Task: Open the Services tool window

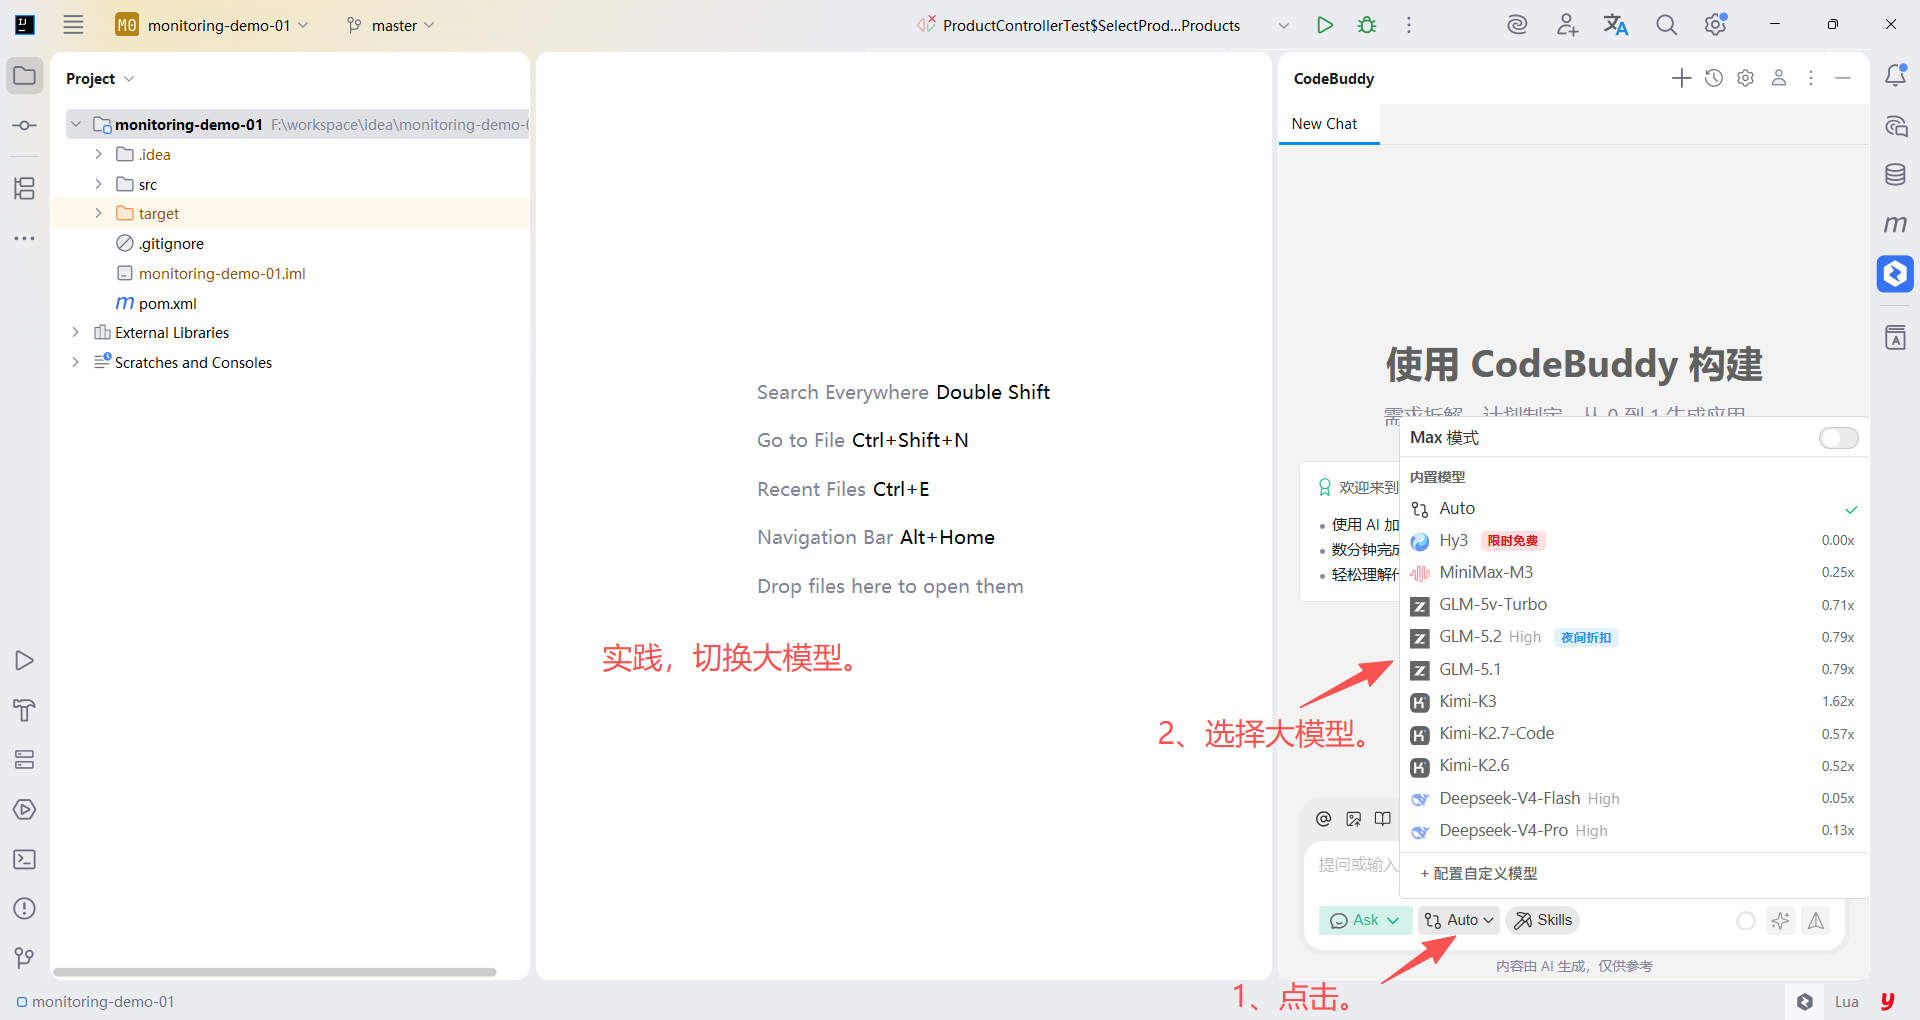Action: tap(25, 760)
